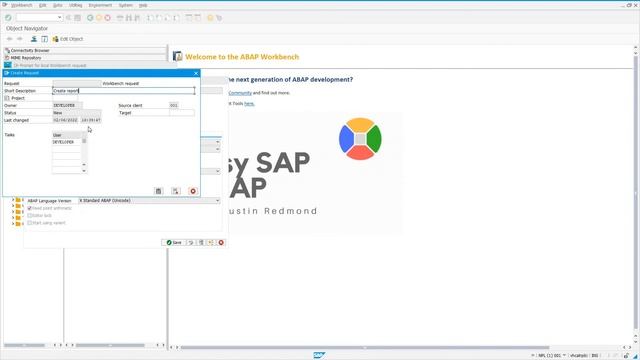
Task: Click the workbench icon beside Welcome heading
Action: coord(178,56)
